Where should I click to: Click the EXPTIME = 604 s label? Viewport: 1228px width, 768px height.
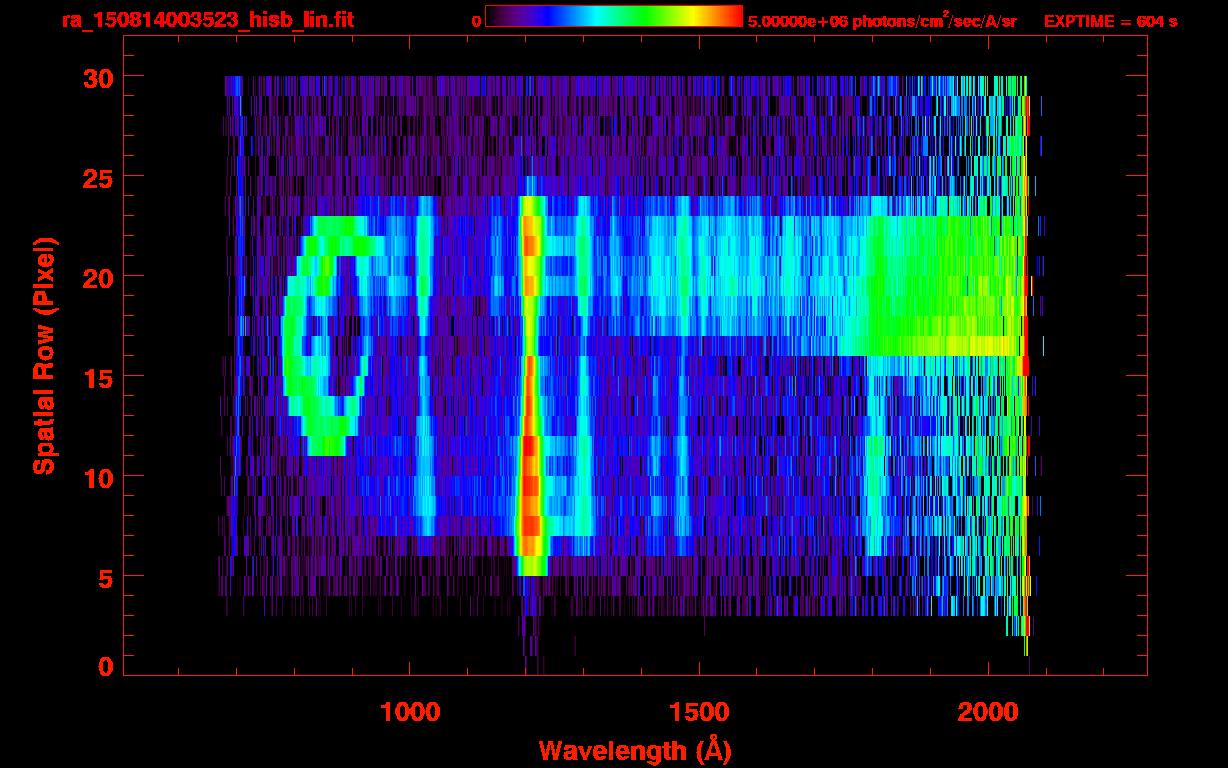(1110, 21)
